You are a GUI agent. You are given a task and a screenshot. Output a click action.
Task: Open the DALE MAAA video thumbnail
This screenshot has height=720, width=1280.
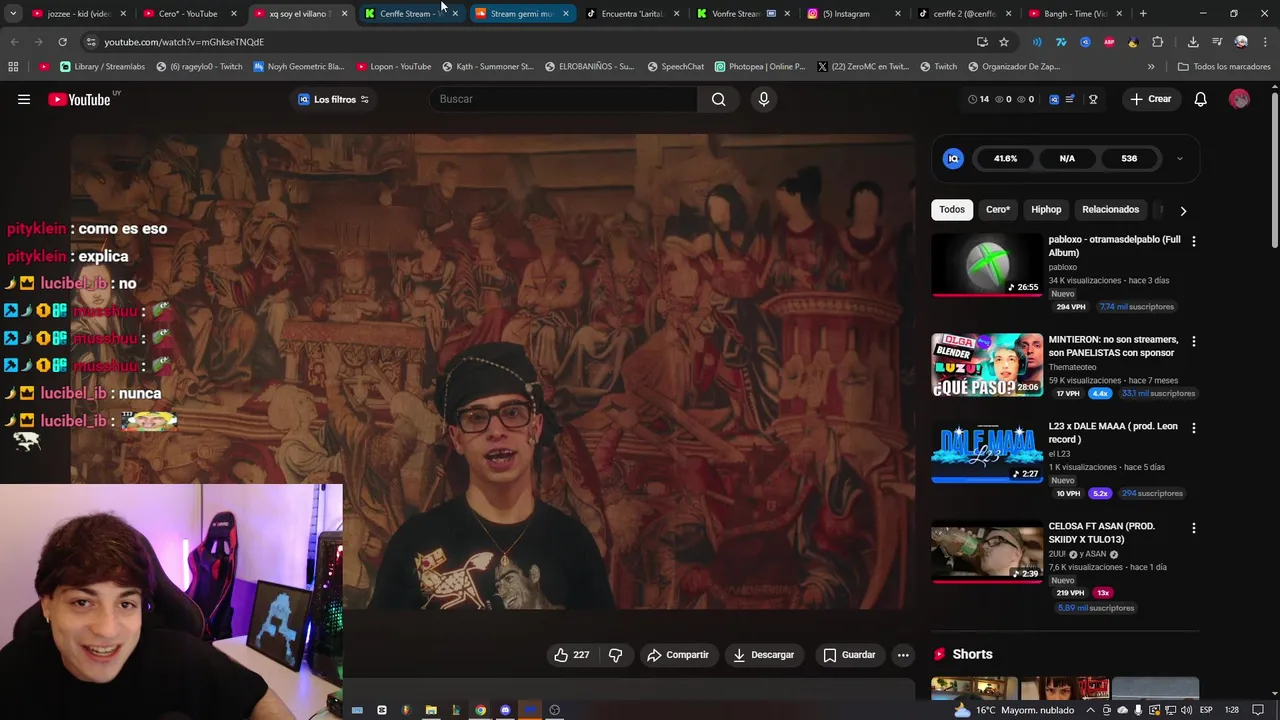987,452
